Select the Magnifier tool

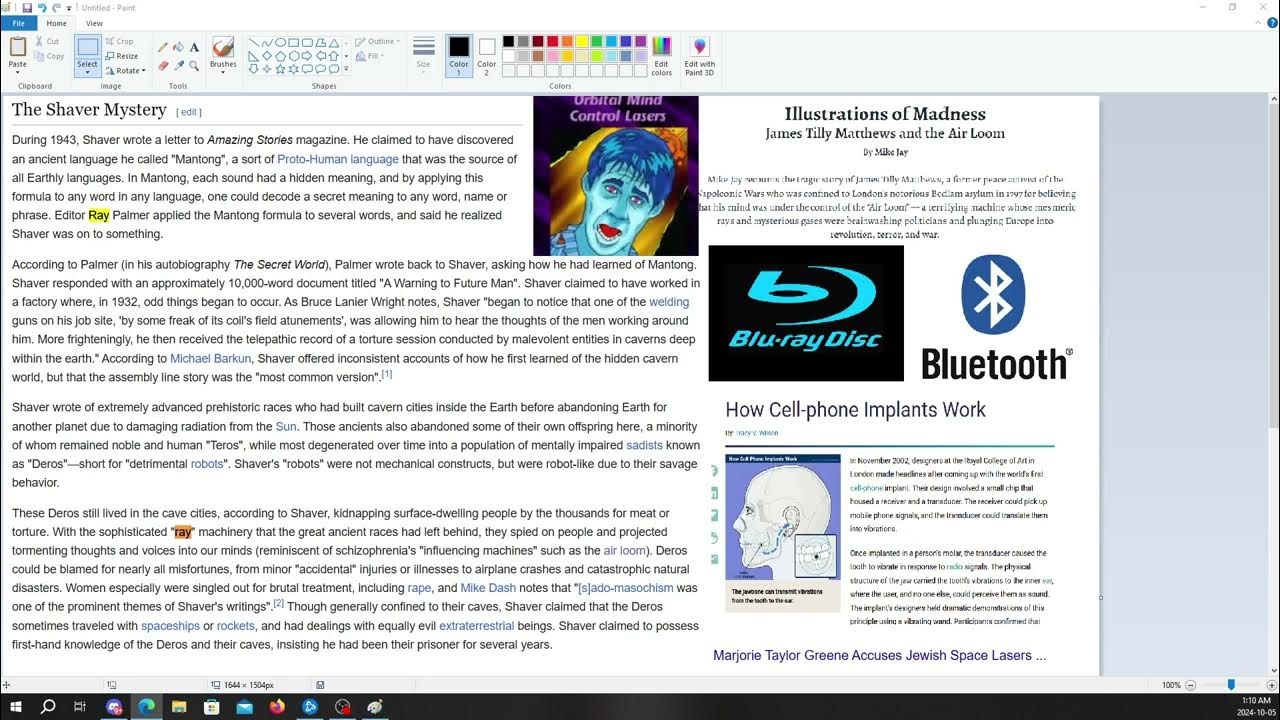[194, 65]
